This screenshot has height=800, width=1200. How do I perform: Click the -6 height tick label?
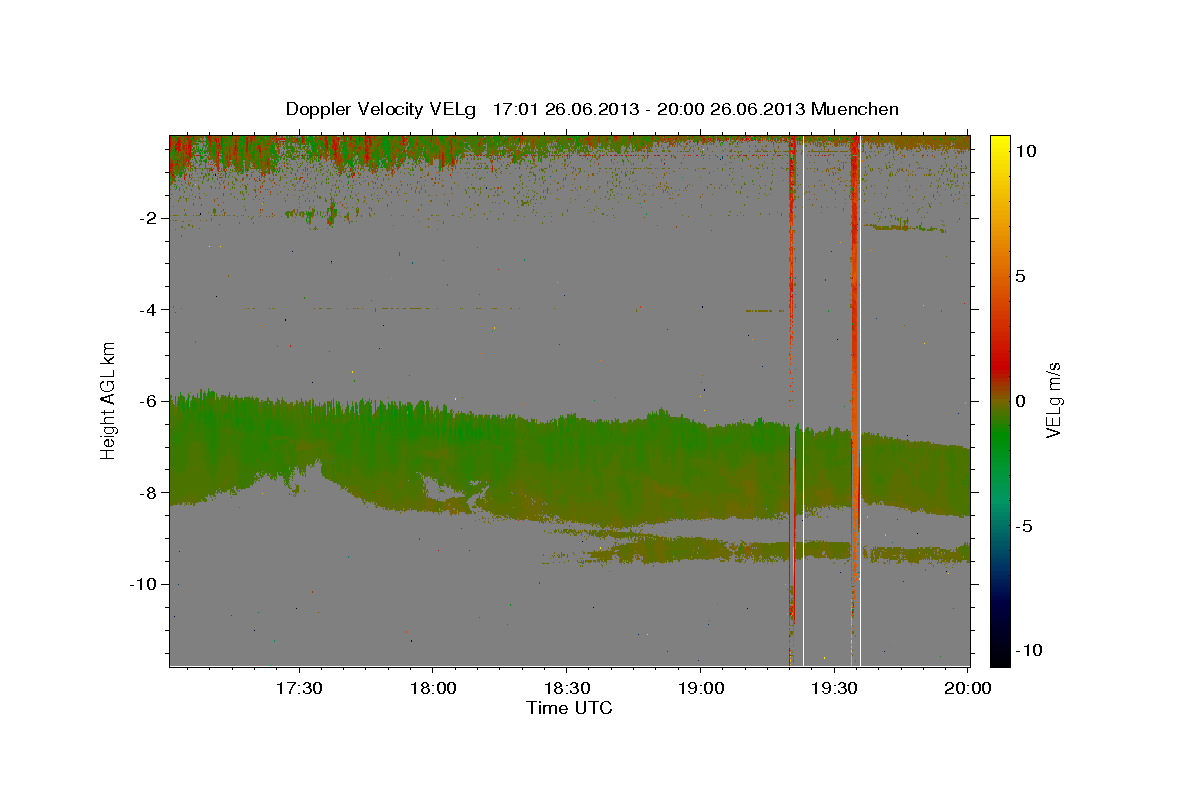coord(149,401)
